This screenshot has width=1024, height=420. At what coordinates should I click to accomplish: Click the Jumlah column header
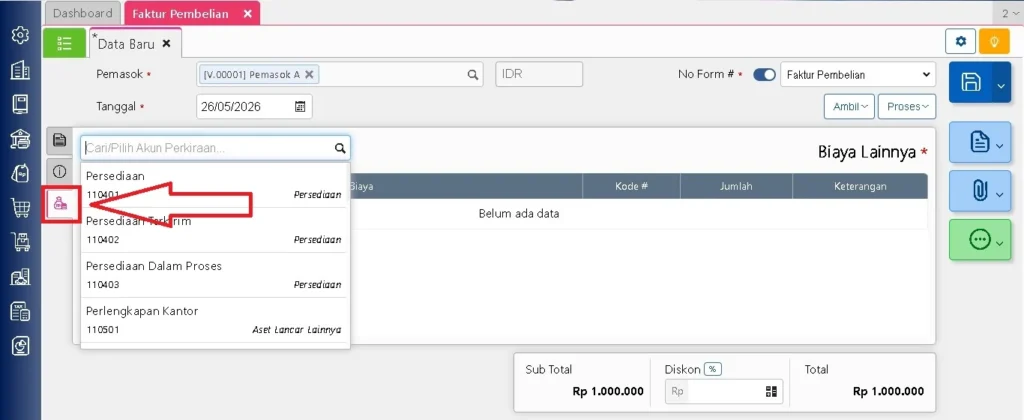tap(736, 186)
